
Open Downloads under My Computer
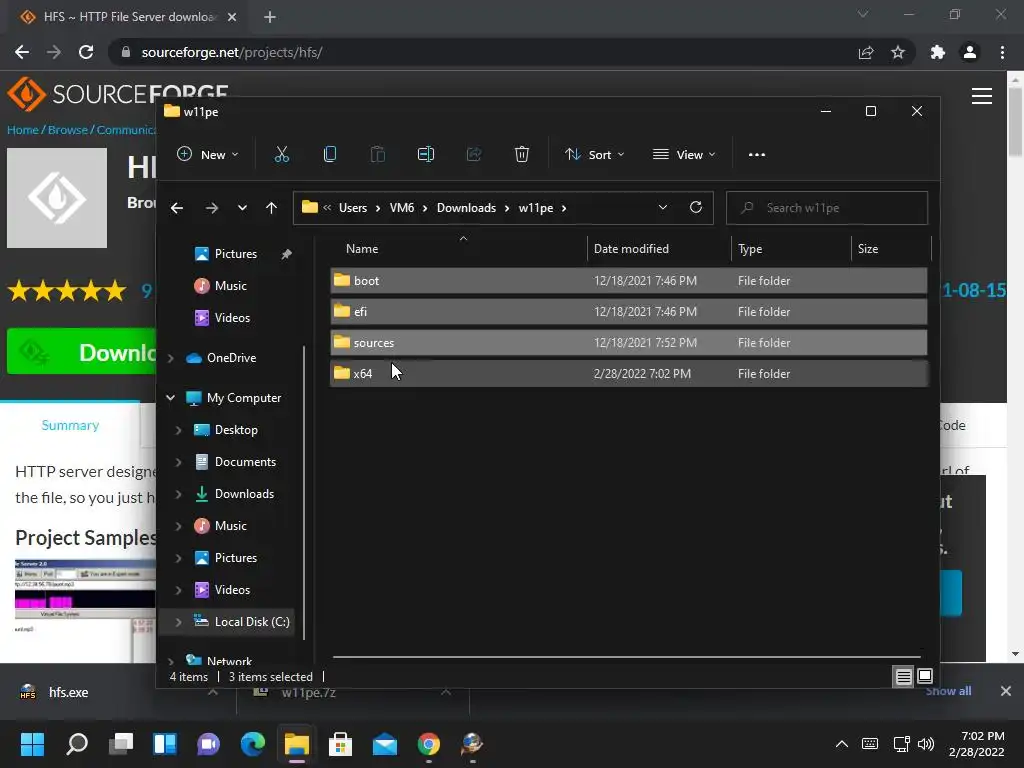tap(244, 494)
